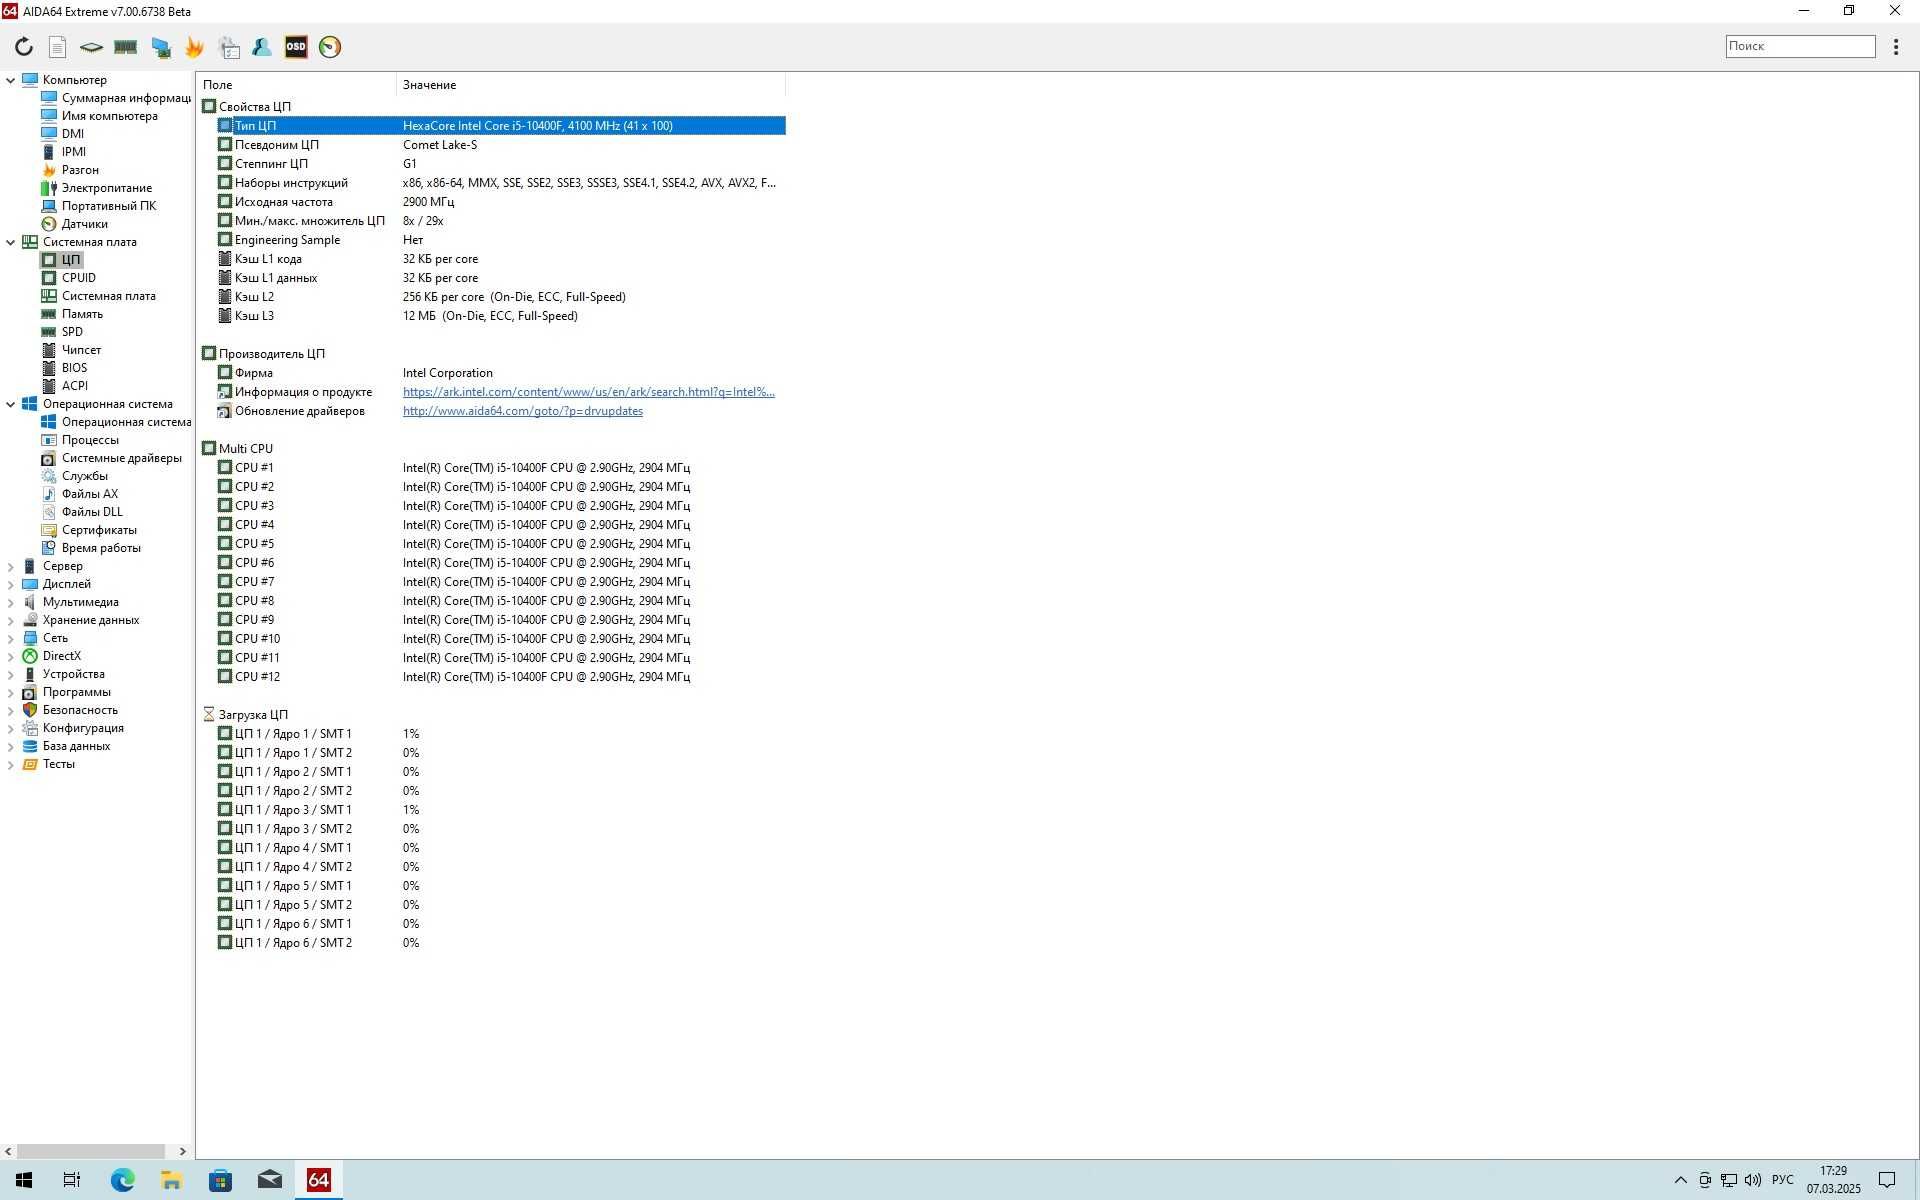Viewport: 1920px width, 1200px height.
Task: Expand the Дисплей tree node
Action: coord(11,584)
